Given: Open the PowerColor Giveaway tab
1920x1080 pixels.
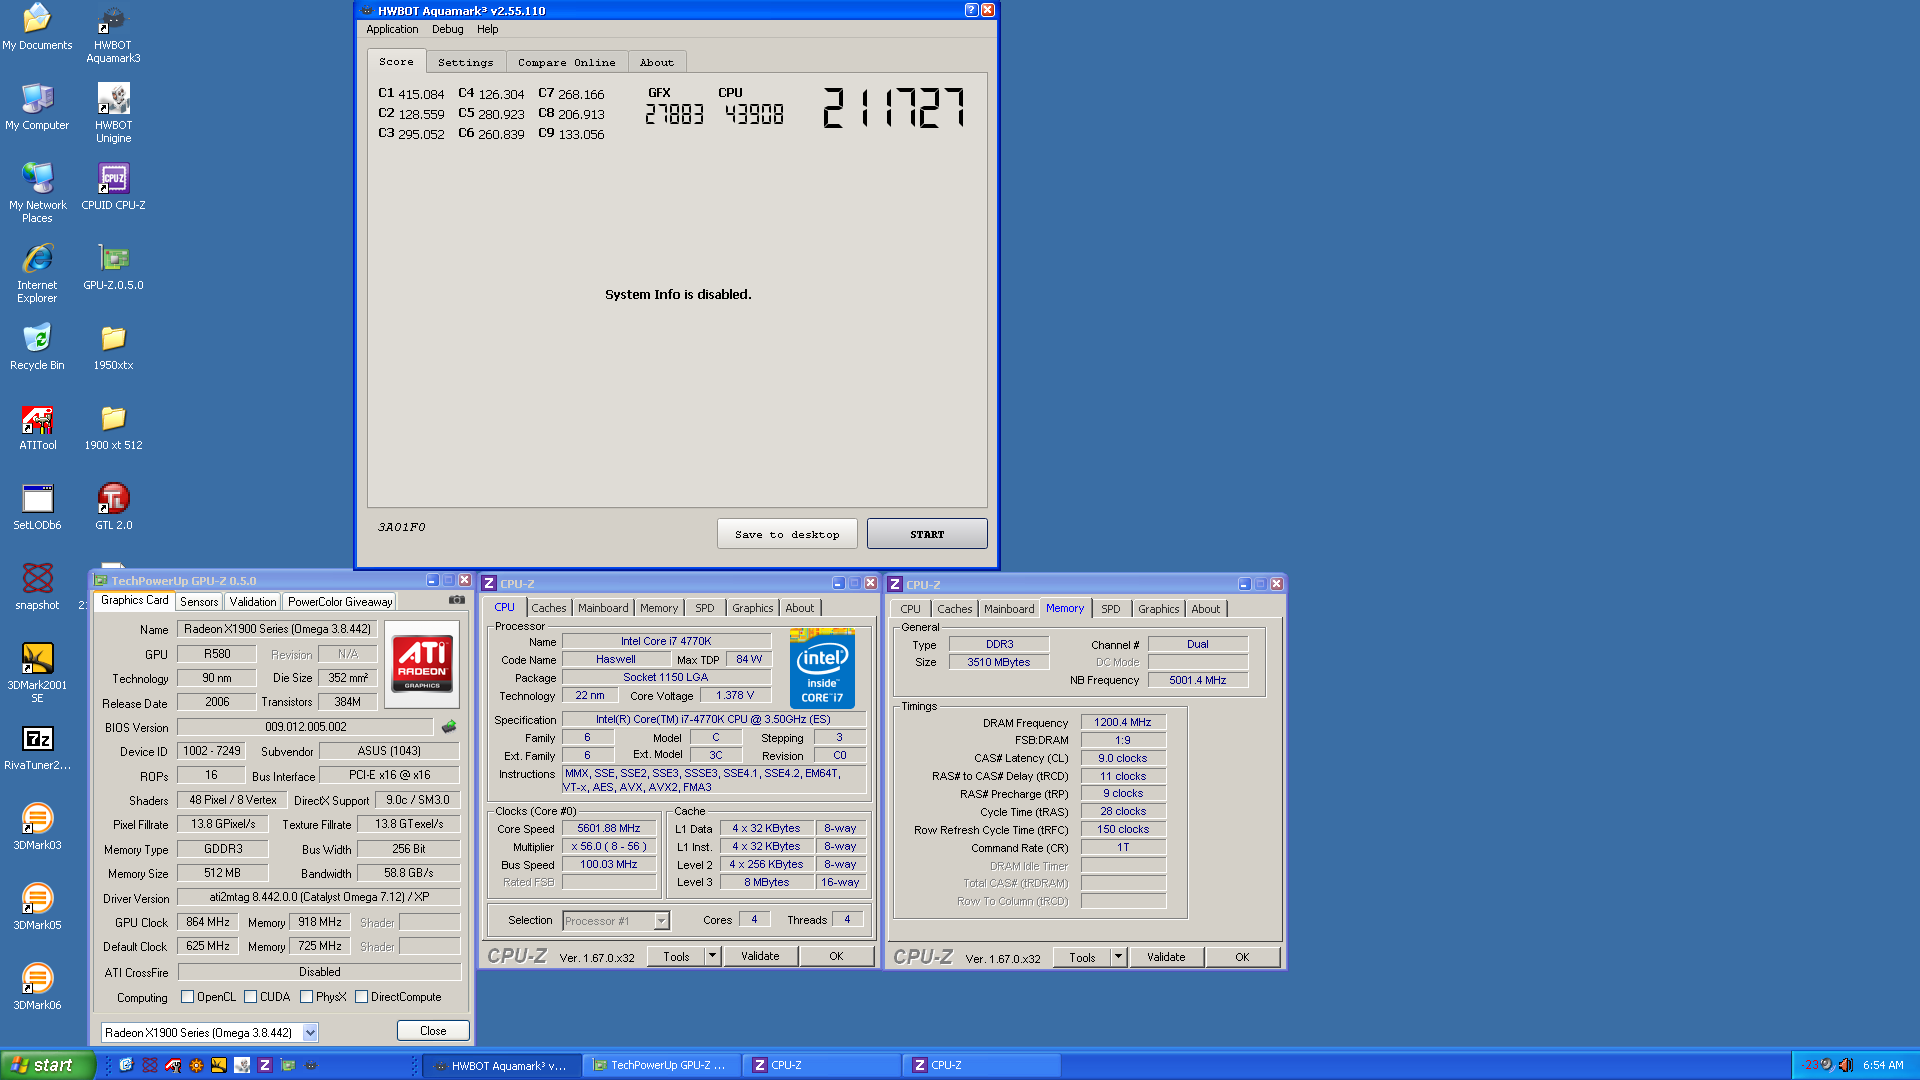Looking at the screenshot, I should (340, 602).
